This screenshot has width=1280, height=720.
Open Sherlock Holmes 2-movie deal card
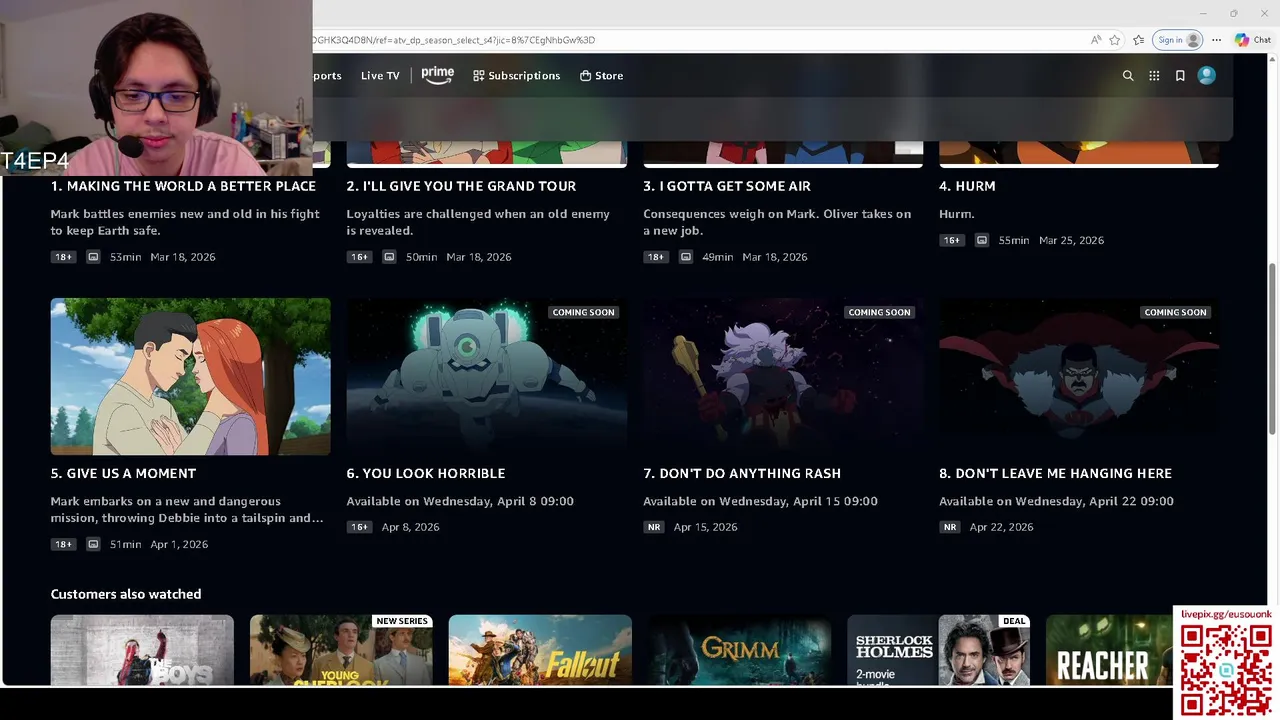[x=938, y=650]
